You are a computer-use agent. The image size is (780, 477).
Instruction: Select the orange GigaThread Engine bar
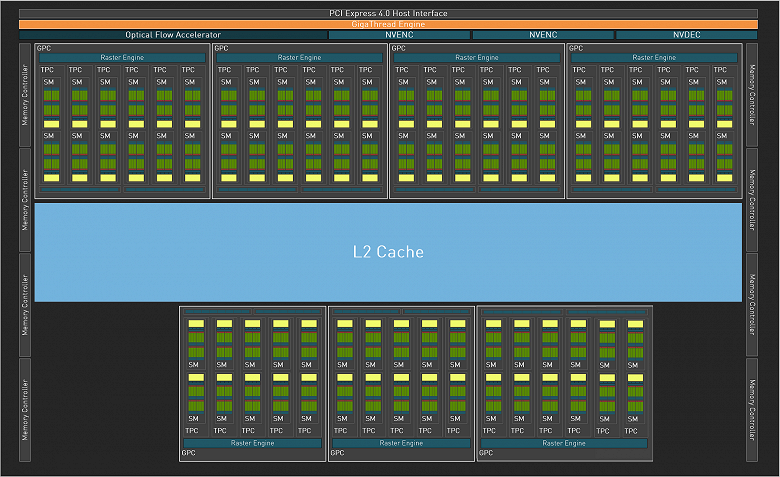(x=389, y=24)
